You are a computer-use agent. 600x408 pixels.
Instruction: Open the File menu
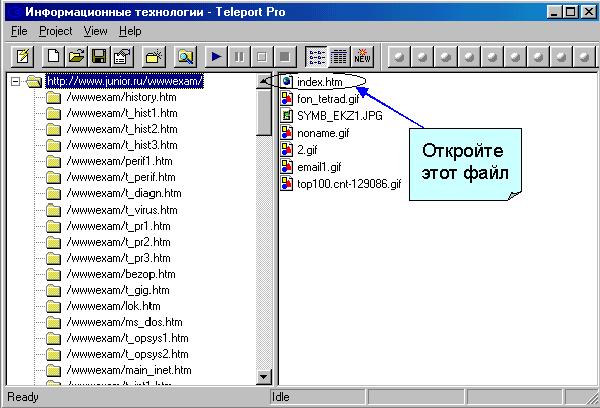pyautogui.click(x=19, y=31)
